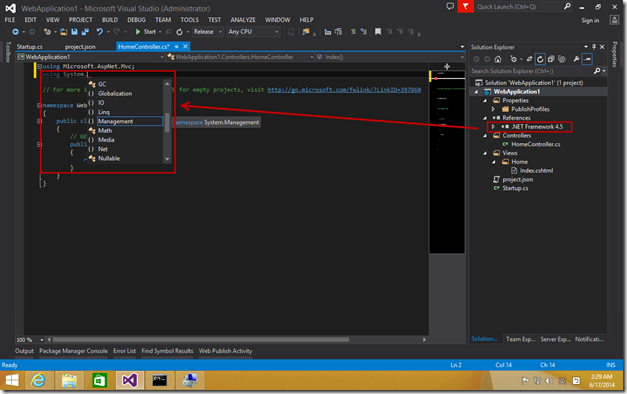The height and width of the screenshot is (394, 627).
Task: Click IntelliSense list scroll down arrow
Action: pyautogui.click(x=167, y=159)
